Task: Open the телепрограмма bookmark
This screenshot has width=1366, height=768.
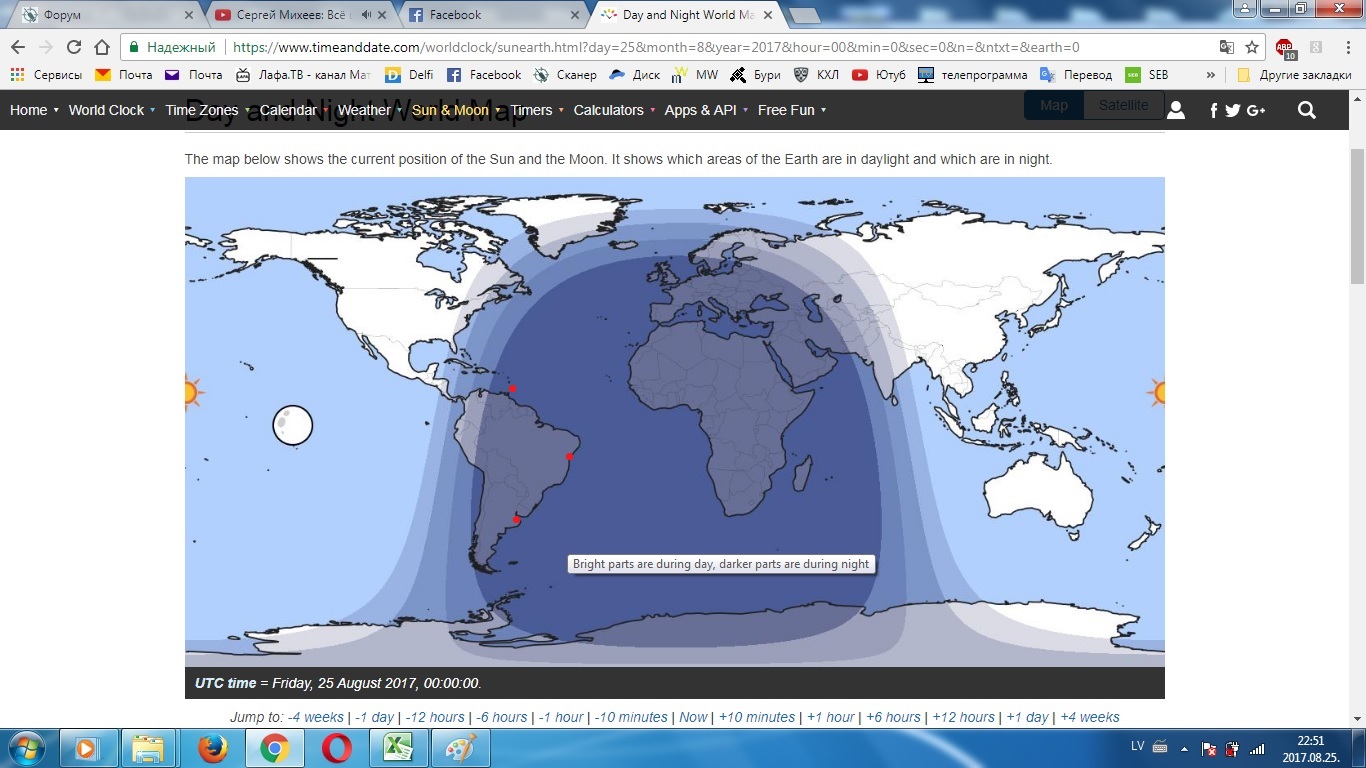Action: pos(973,75)
